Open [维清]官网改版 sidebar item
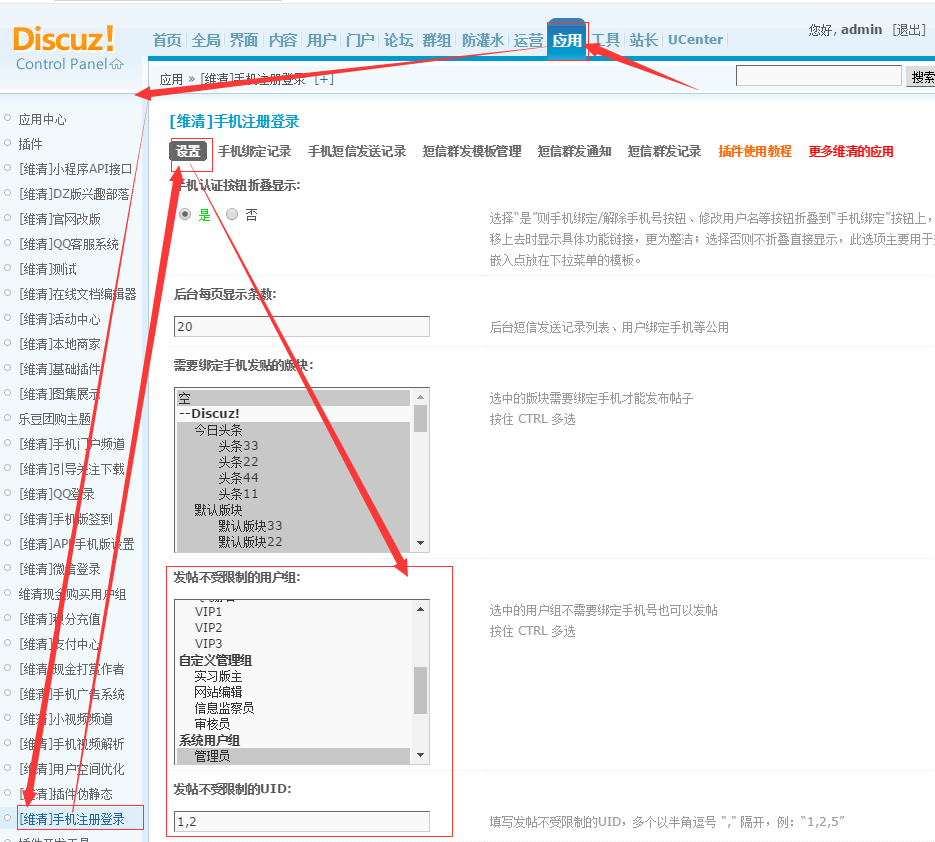Viewport: 935px width, 842px height. 60,219
